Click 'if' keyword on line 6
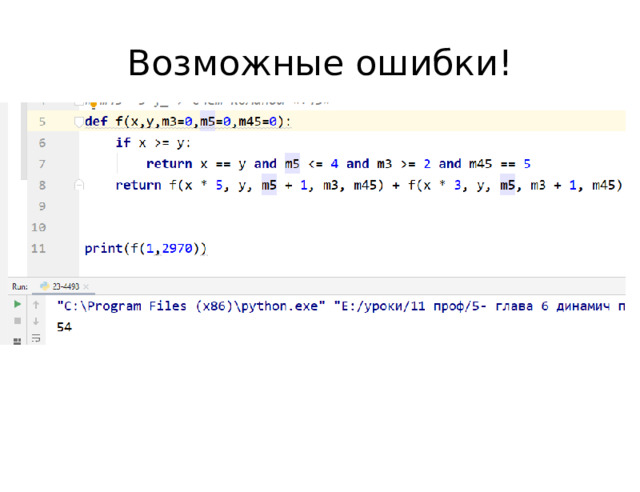This screenshot has height=492, width=640. pyautogui.click(x=123, y=143)
